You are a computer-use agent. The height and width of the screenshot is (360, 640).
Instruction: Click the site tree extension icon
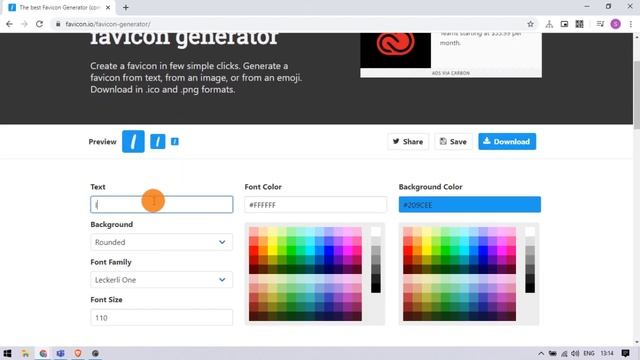549,24
